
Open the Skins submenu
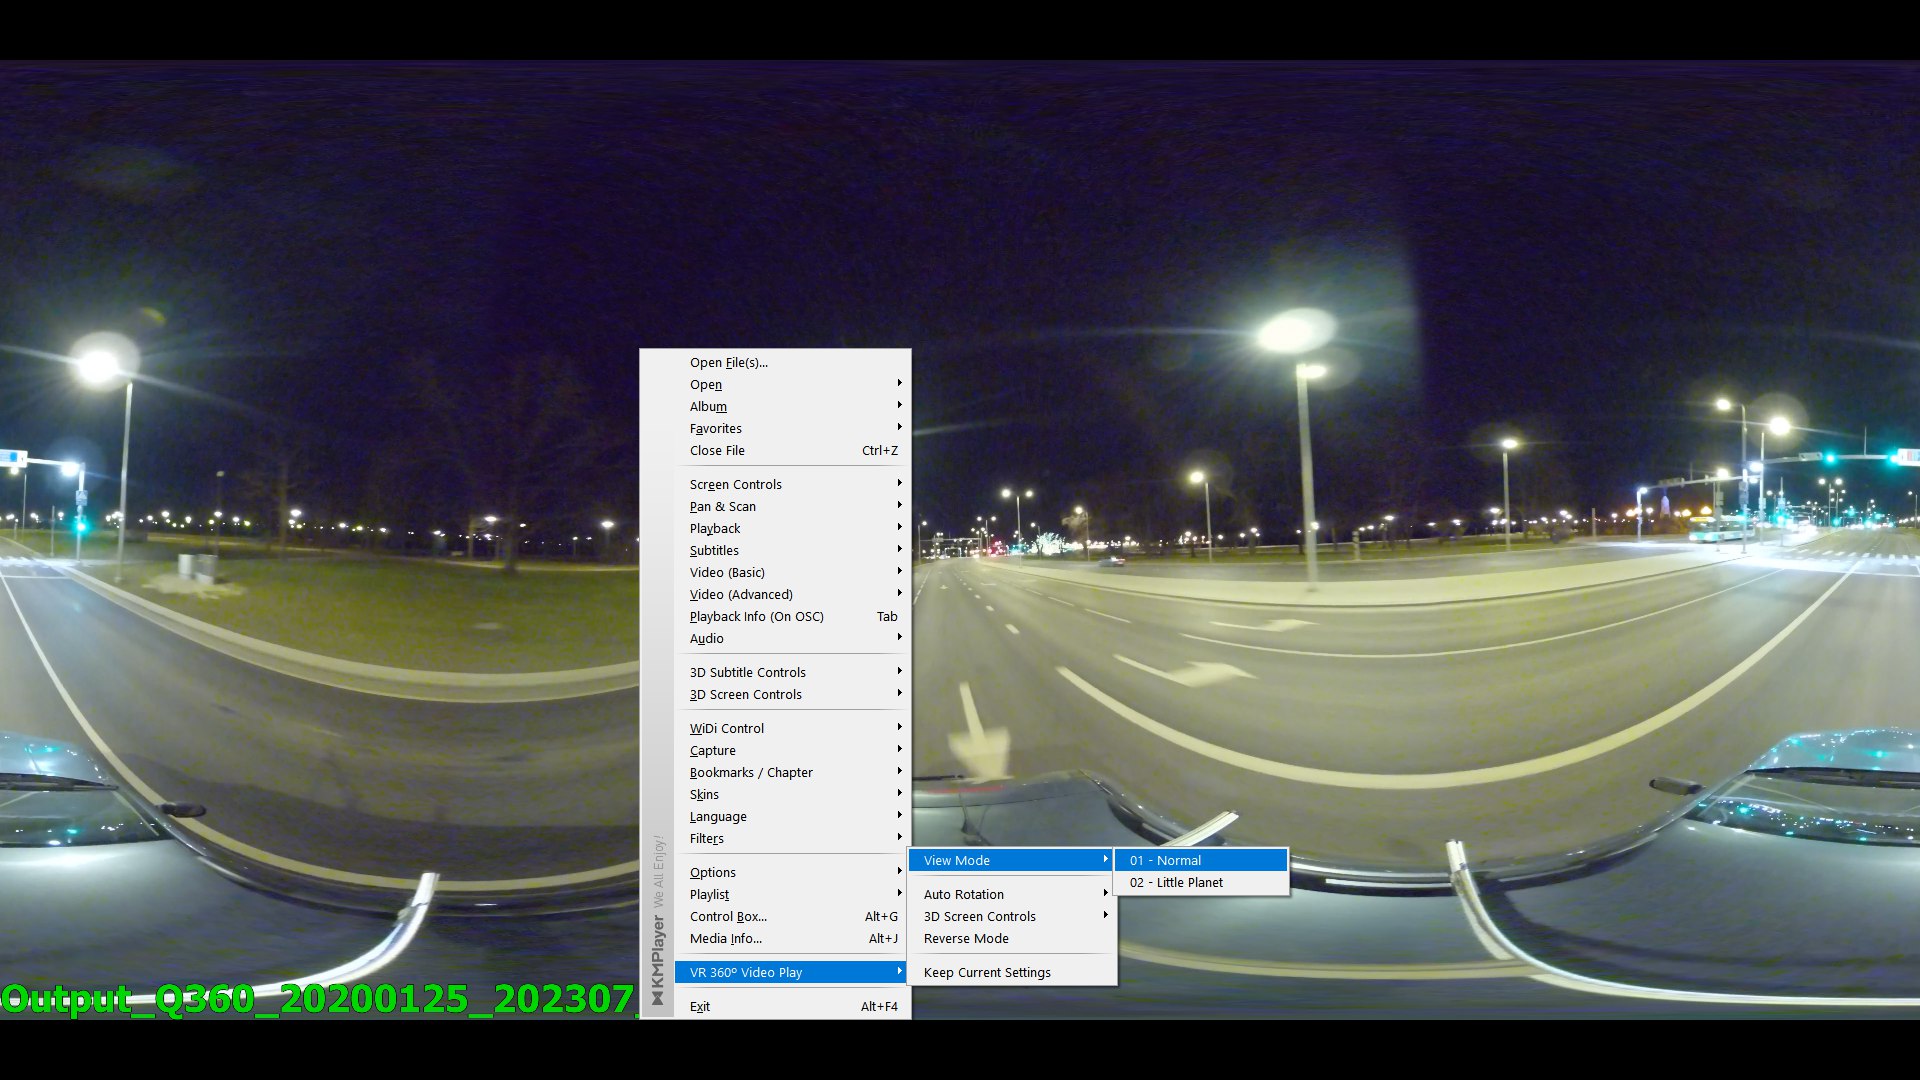pyautogui.click(x=790, y=794)
